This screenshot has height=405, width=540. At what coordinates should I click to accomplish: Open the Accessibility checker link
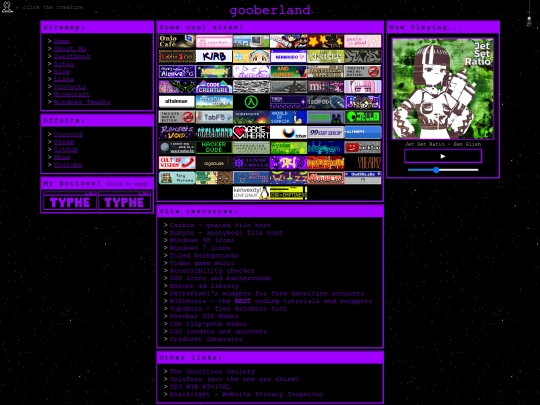pyautogui.click(x=212, y=271)
